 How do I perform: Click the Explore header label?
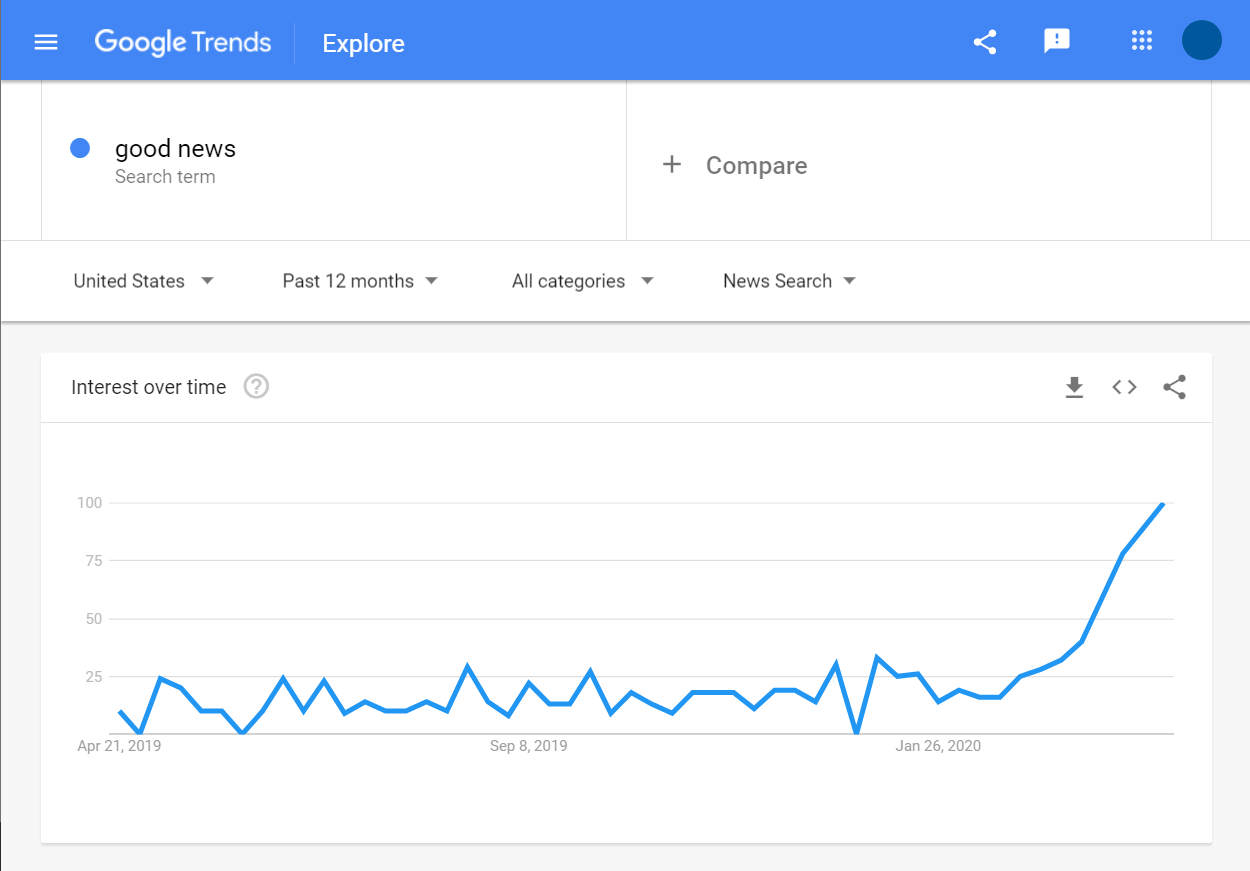[363, 43]
